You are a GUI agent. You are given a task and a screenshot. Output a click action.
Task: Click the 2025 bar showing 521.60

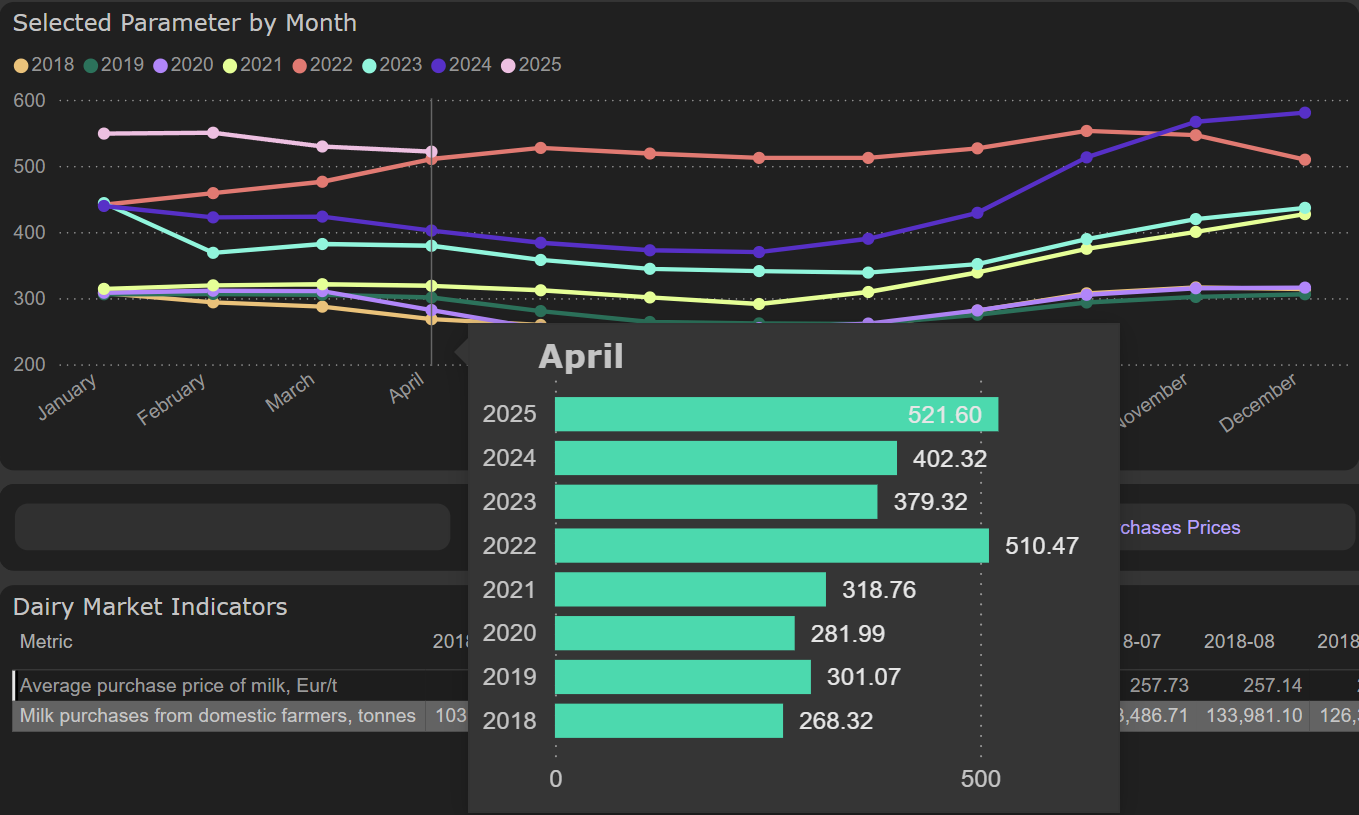775,414
